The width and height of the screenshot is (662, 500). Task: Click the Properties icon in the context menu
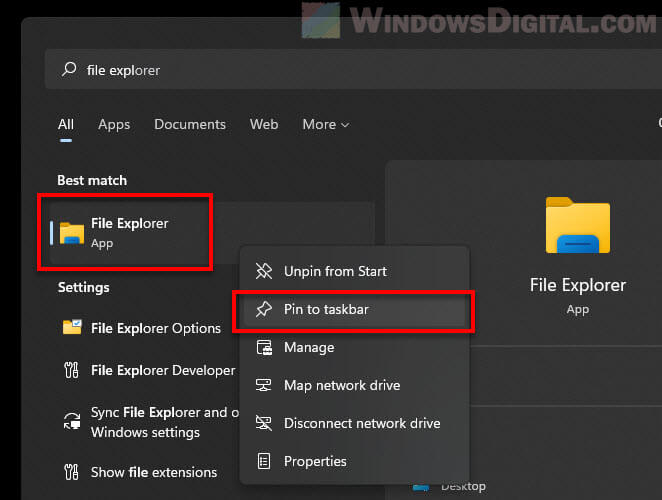tap(264, 461)
